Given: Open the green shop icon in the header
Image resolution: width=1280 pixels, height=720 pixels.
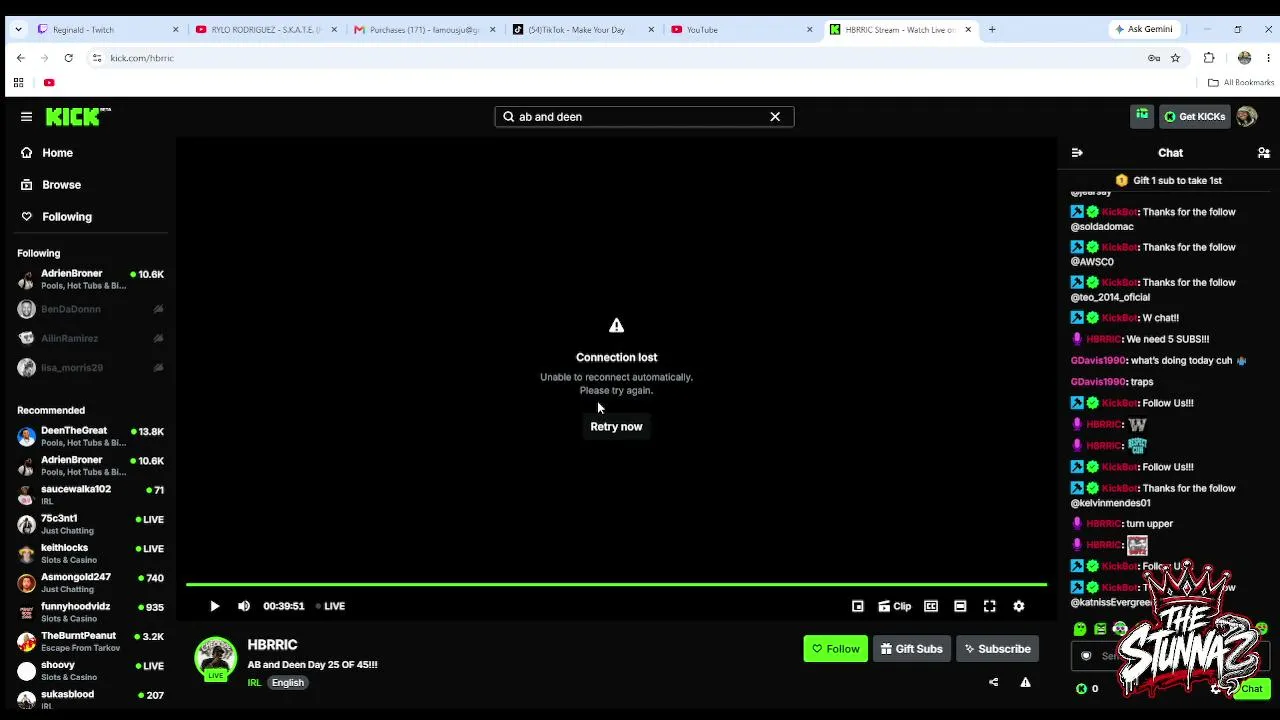Looking at the screenshot, I should click(x=1142, y=117).
